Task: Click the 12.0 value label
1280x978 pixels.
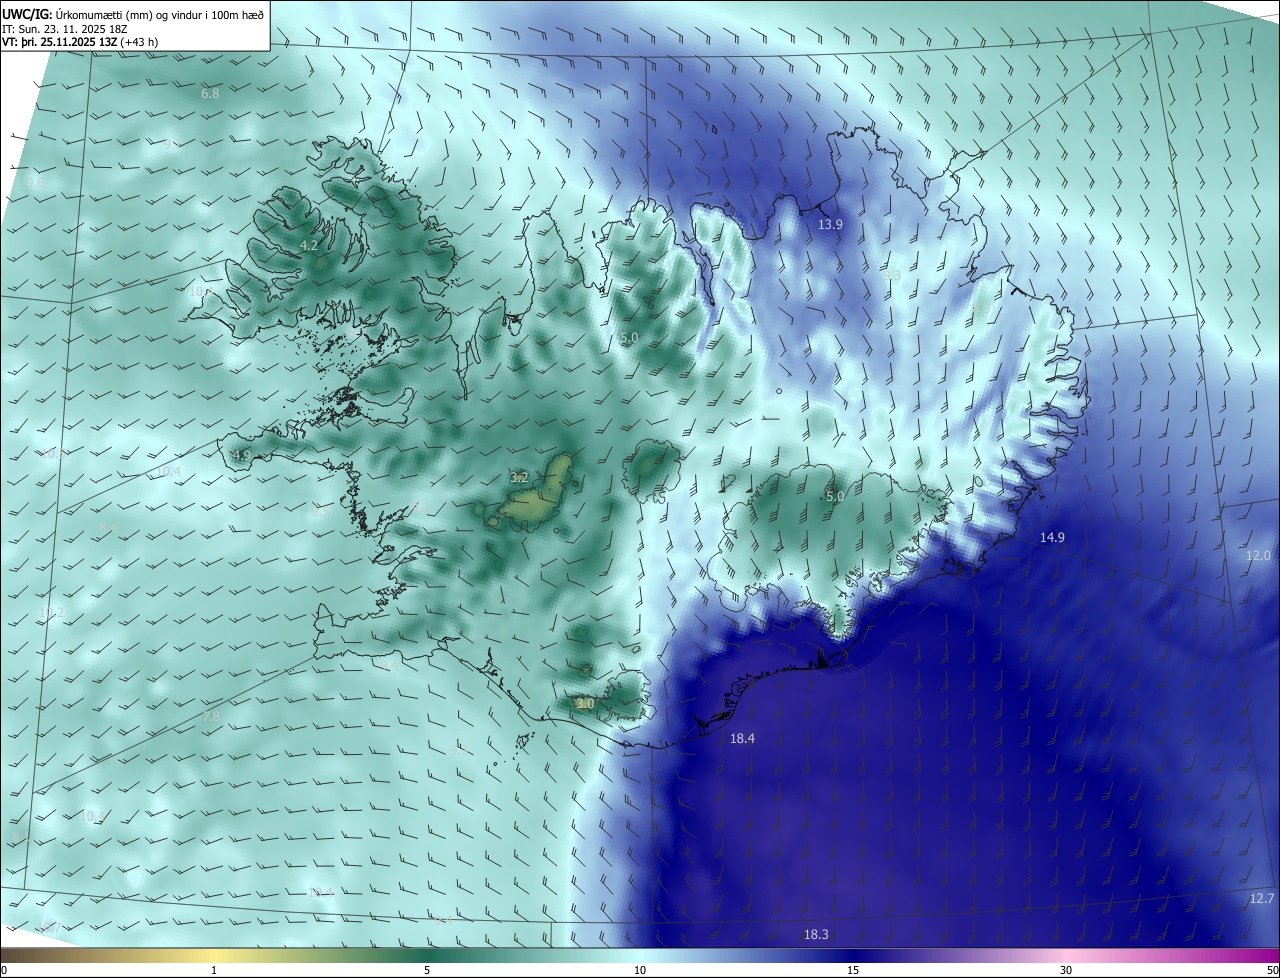Action: coord(1258,556)
